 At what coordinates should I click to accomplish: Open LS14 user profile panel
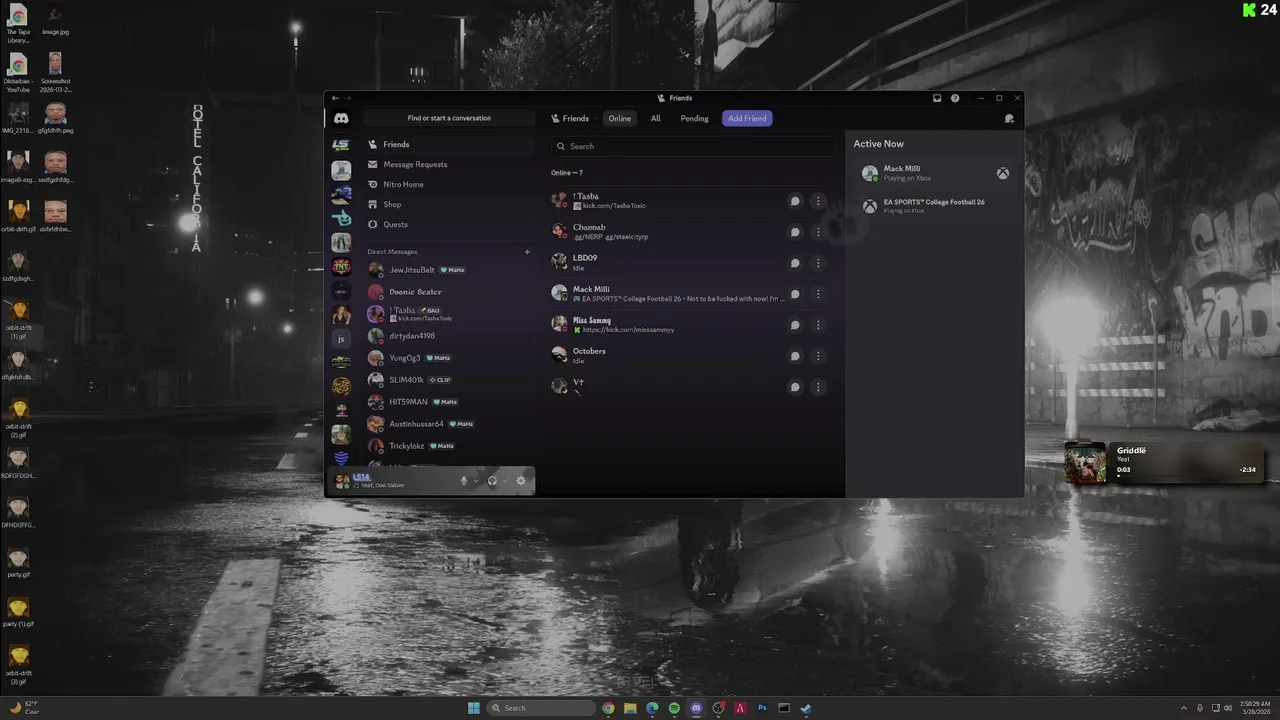pos(390,481)
